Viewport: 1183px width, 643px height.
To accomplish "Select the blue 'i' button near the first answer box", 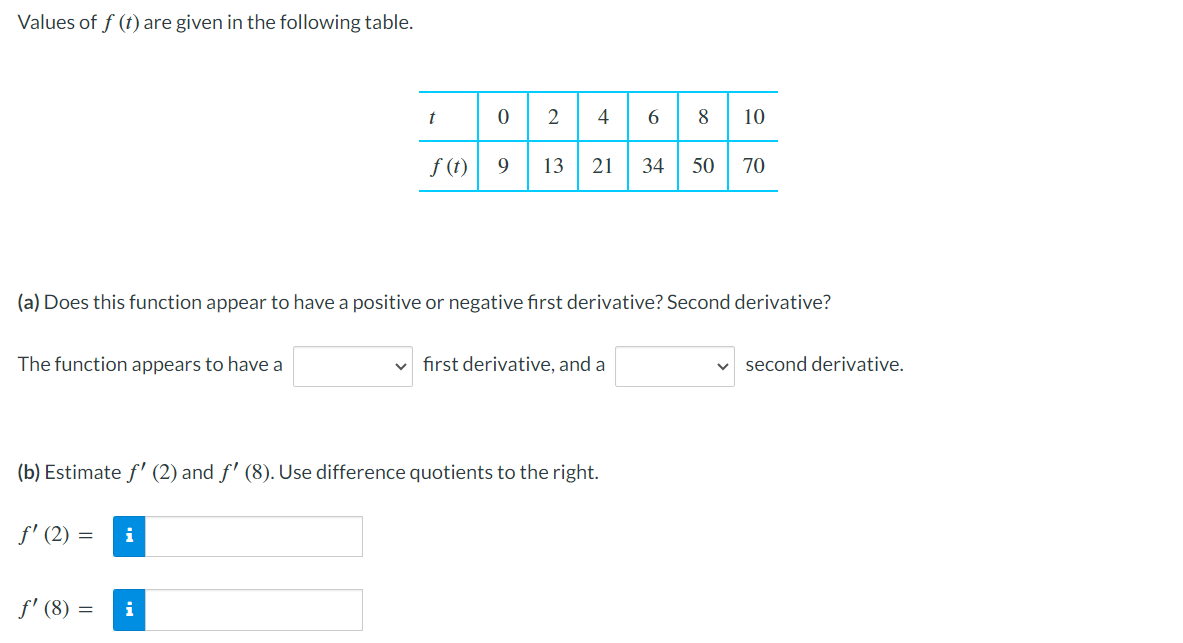I will coord(128,537).
